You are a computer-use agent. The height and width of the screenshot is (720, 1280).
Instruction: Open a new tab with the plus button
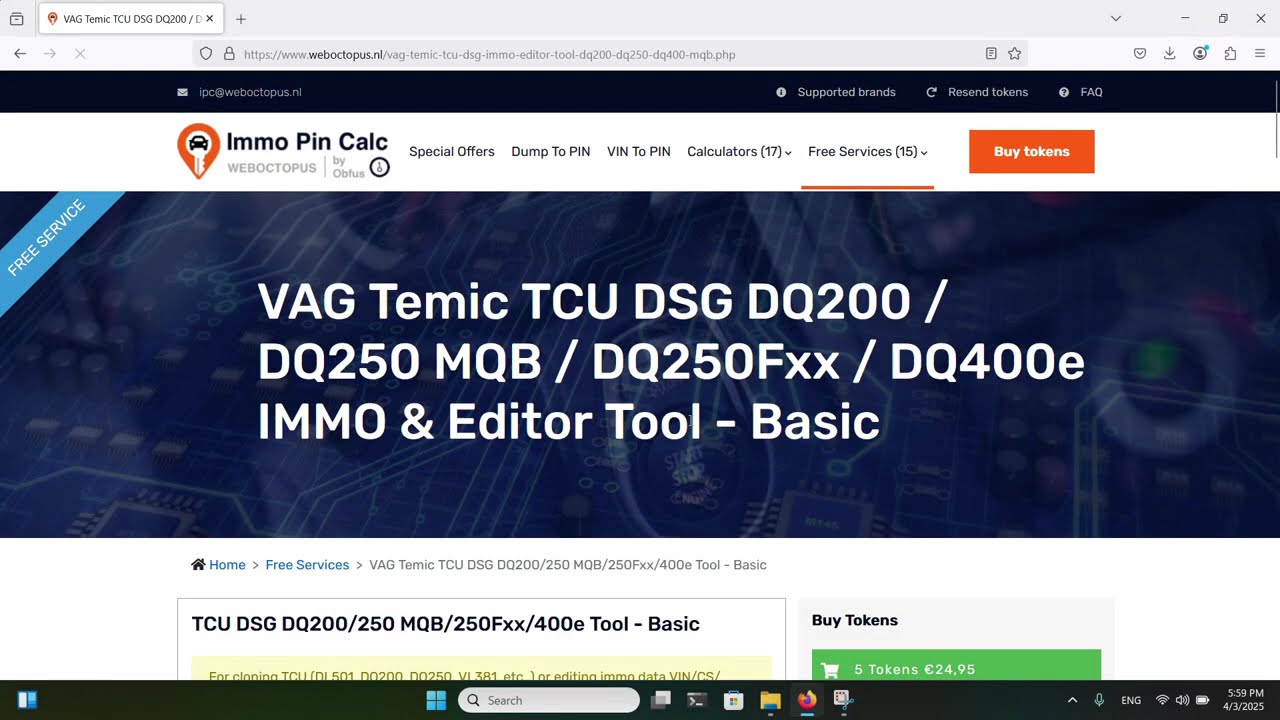click(241, 19)
